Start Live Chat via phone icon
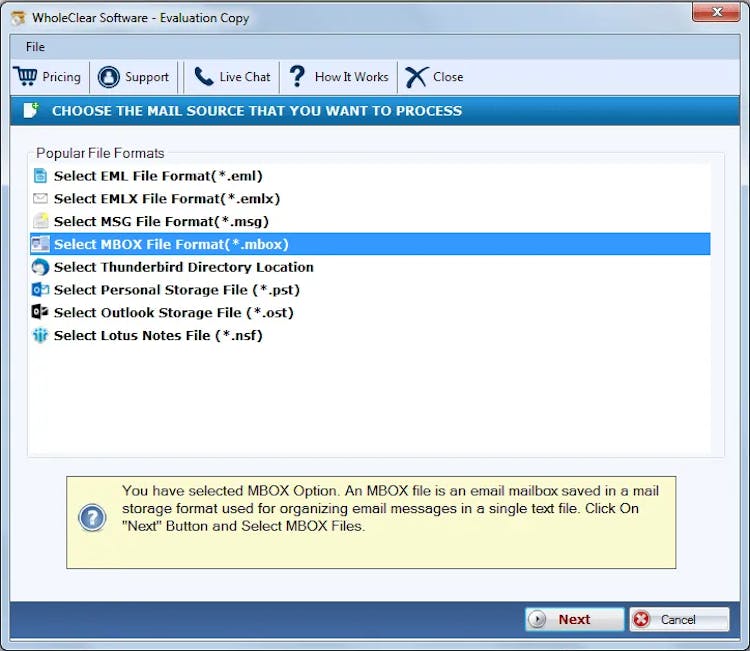The height and width of the screenshot is (651, 750). point(204,77)
